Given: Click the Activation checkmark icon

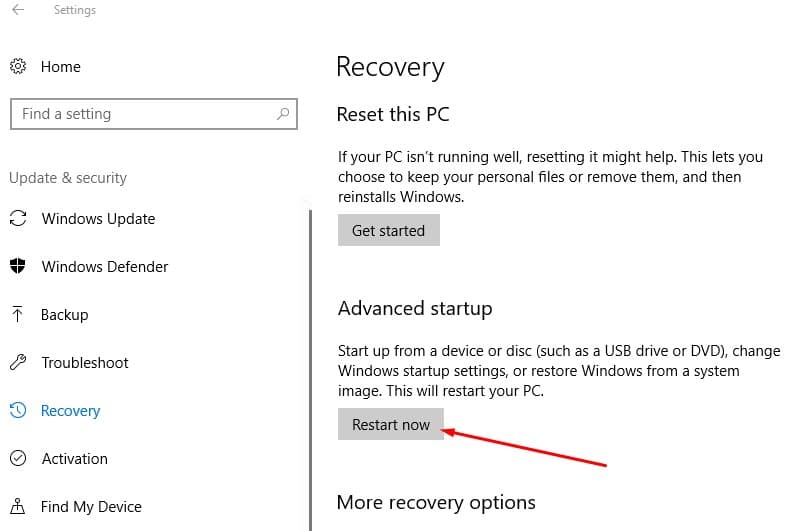Looking at the screenshot, I should click(18, 459).
